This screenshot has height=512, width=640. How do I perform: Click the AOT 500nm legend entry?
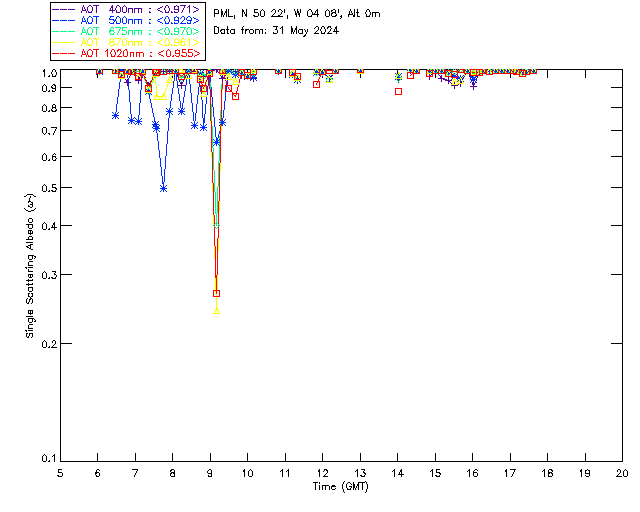(x=127, y=20)
